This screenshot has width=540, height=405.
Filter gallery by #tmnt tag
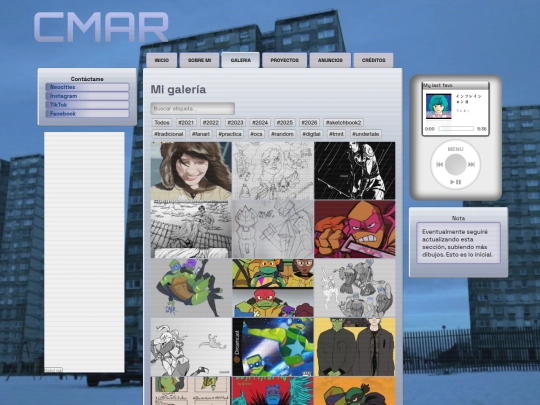pyautogui.click(x=336, y=134)
